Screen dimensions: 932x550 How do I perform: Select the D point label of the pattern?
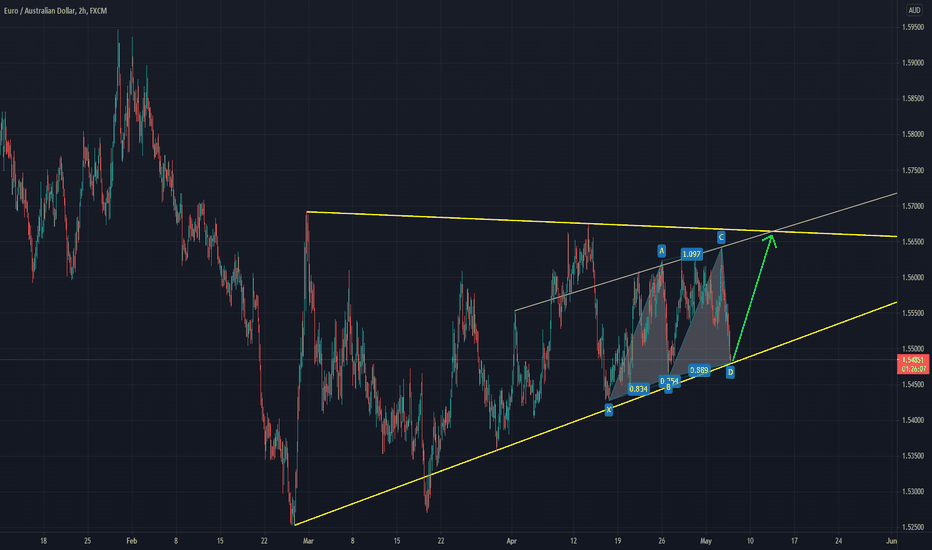coord(731,373)
